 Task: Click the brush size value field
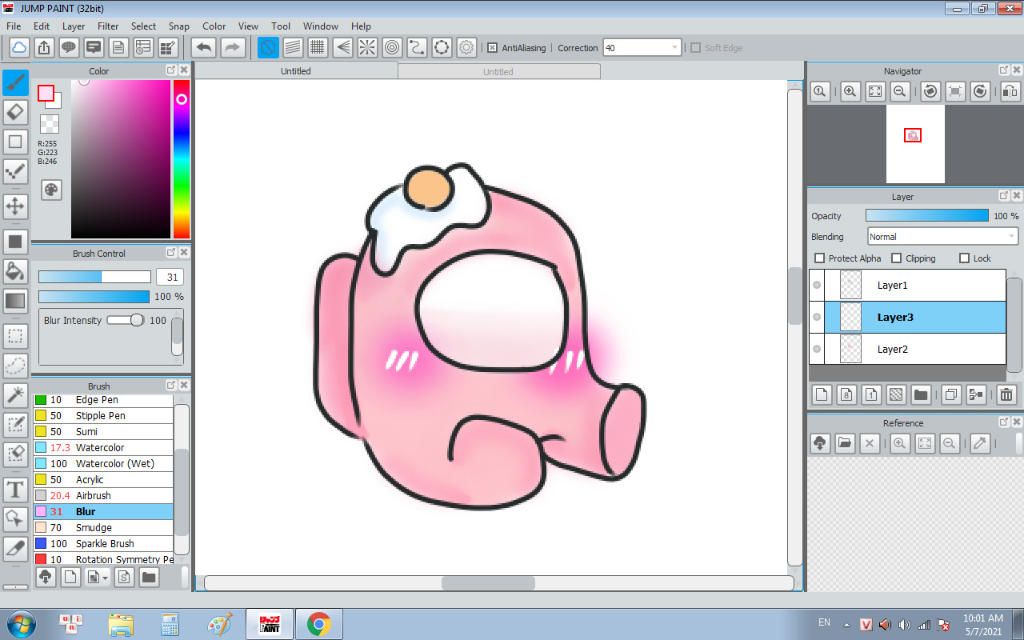click(170, 277)
